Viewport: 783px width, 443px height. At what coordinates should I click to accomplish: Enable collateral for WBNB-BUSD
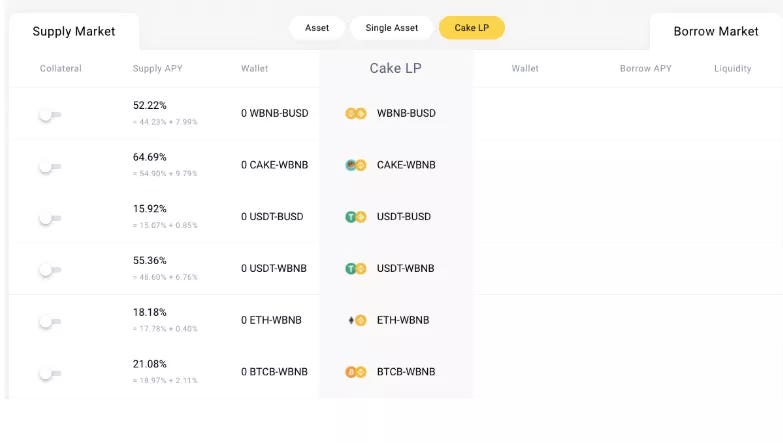pyautogui.click(x=50, y=115)
